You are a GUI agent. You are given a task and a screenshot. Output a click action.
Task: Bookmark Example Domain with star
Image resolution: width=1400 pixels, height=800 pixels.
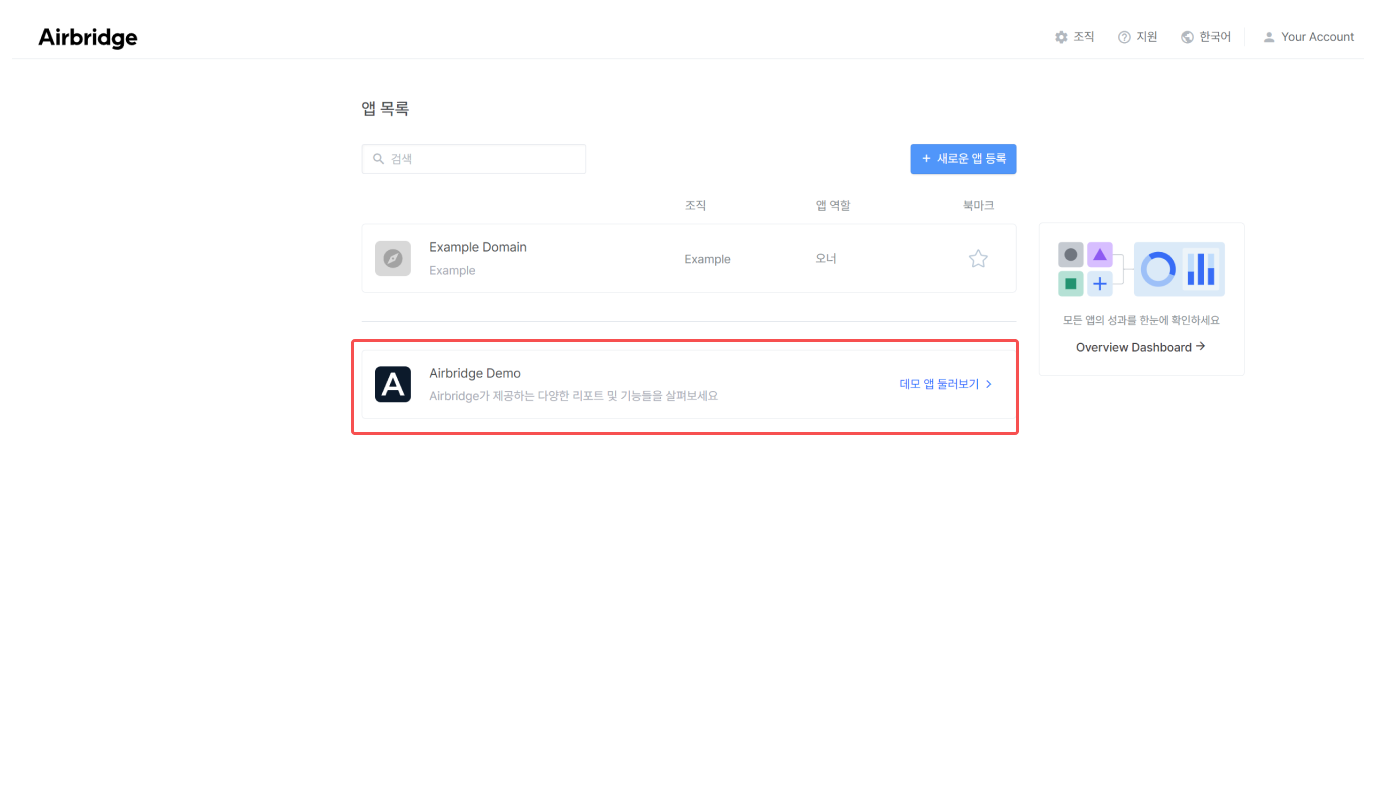(978, 259)
